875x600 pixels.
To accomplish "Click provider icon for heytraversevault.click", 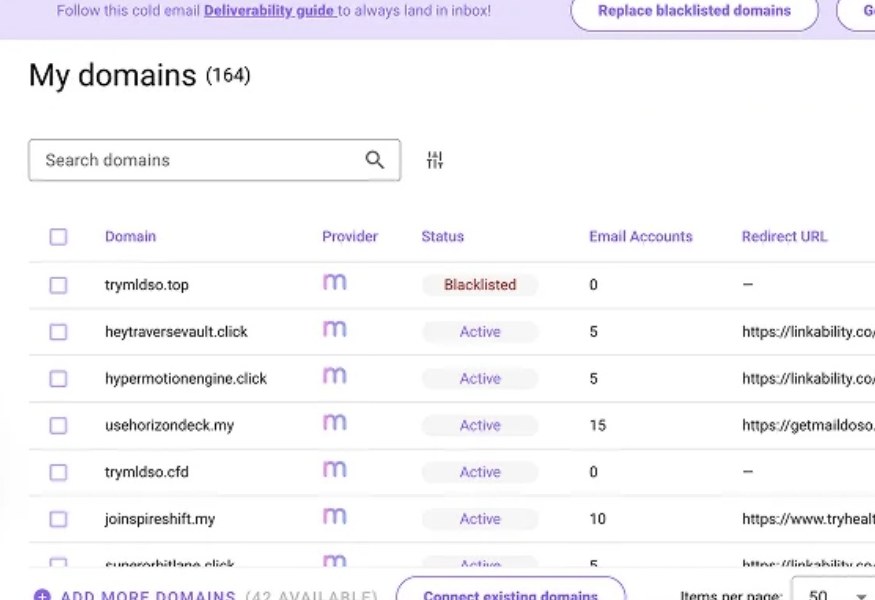I will click(335, 329).
